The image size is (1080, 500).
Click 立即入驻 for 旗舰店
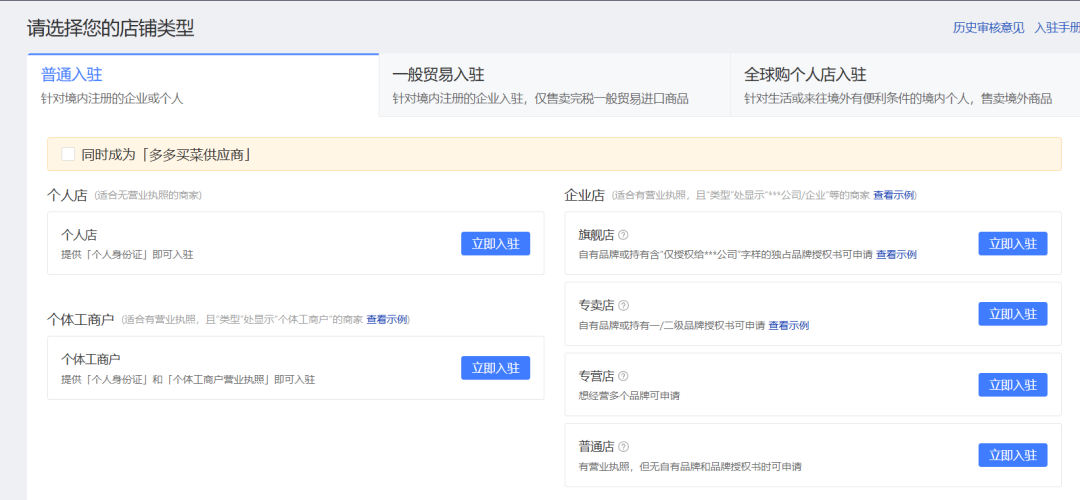[x=1012, y=243]
